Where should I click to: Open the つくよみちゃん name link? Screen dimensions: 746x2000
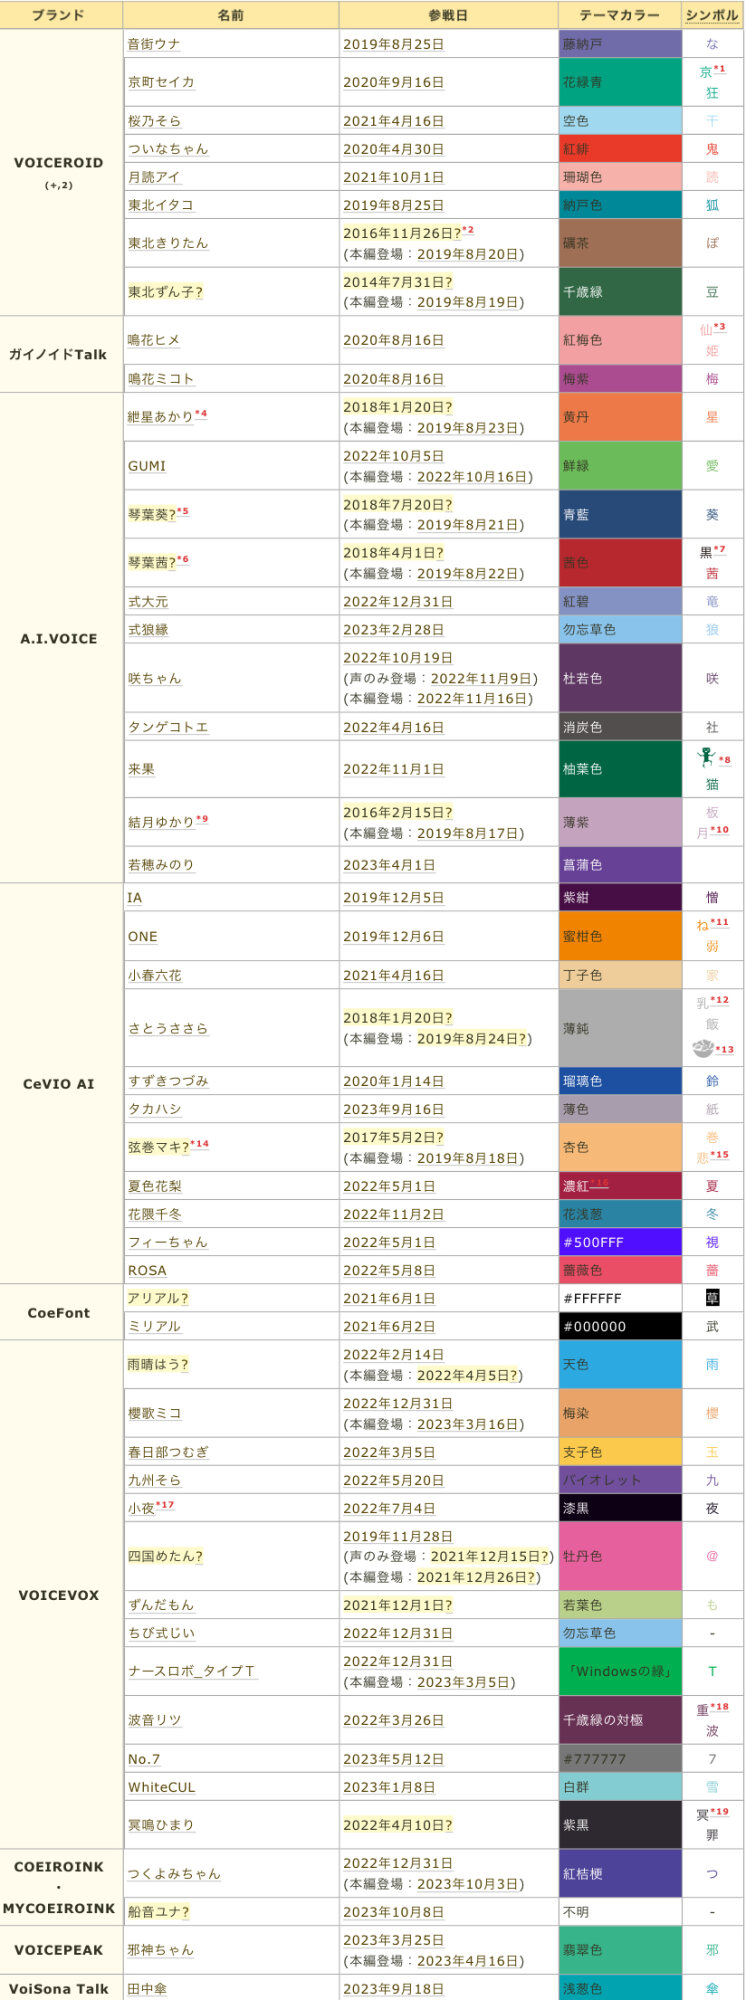click(174, 1874)
